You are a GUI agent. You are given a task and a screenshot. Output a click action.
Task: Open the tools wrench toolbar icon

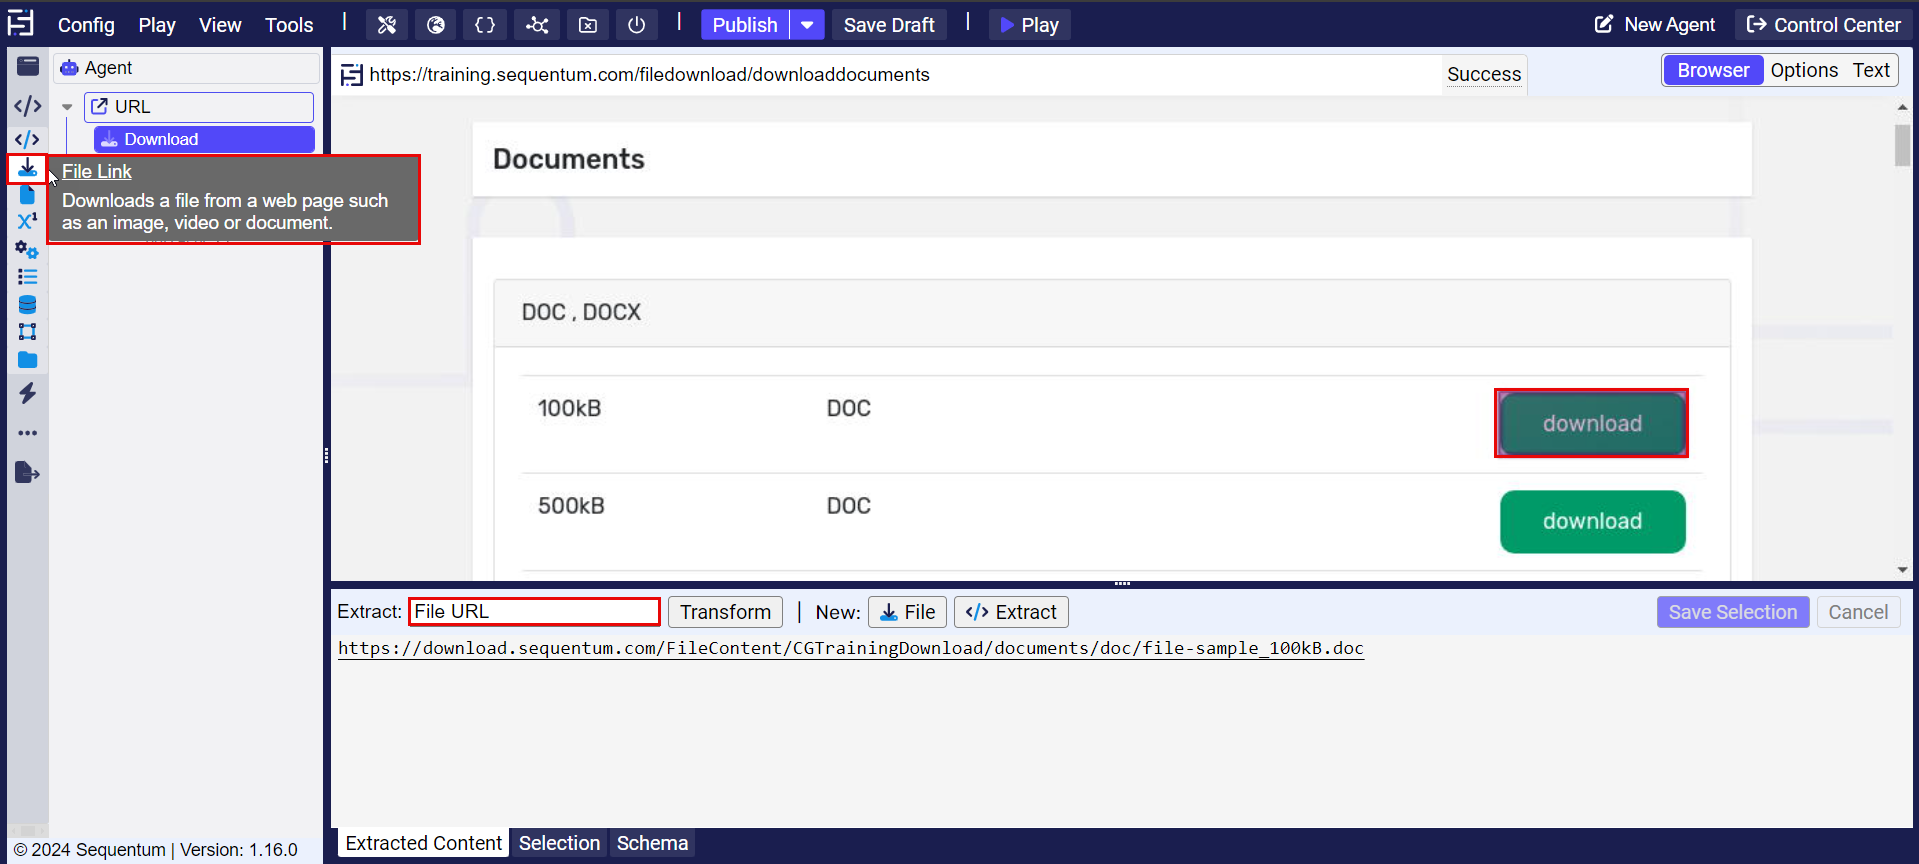pos(387,25)
